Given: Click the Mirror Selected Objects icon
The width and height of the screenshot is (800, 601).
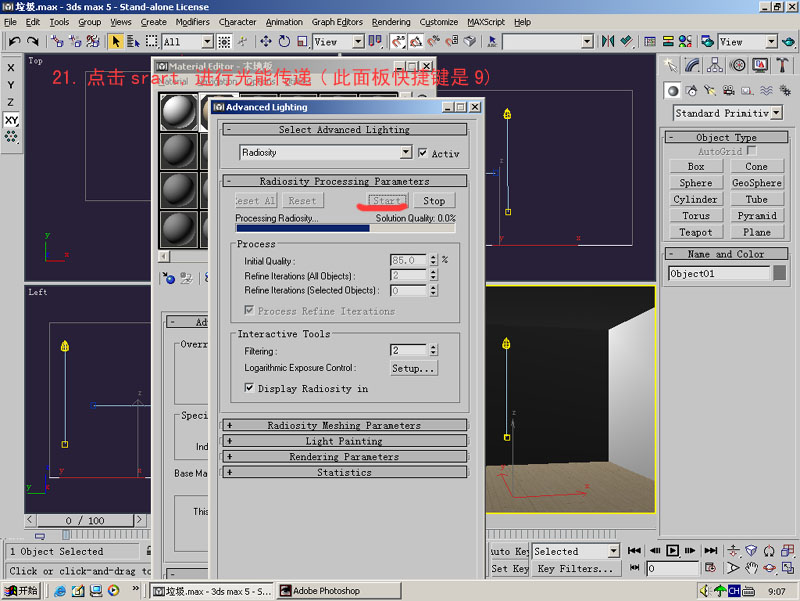Looking at the screenshot, I should (608, 41).
